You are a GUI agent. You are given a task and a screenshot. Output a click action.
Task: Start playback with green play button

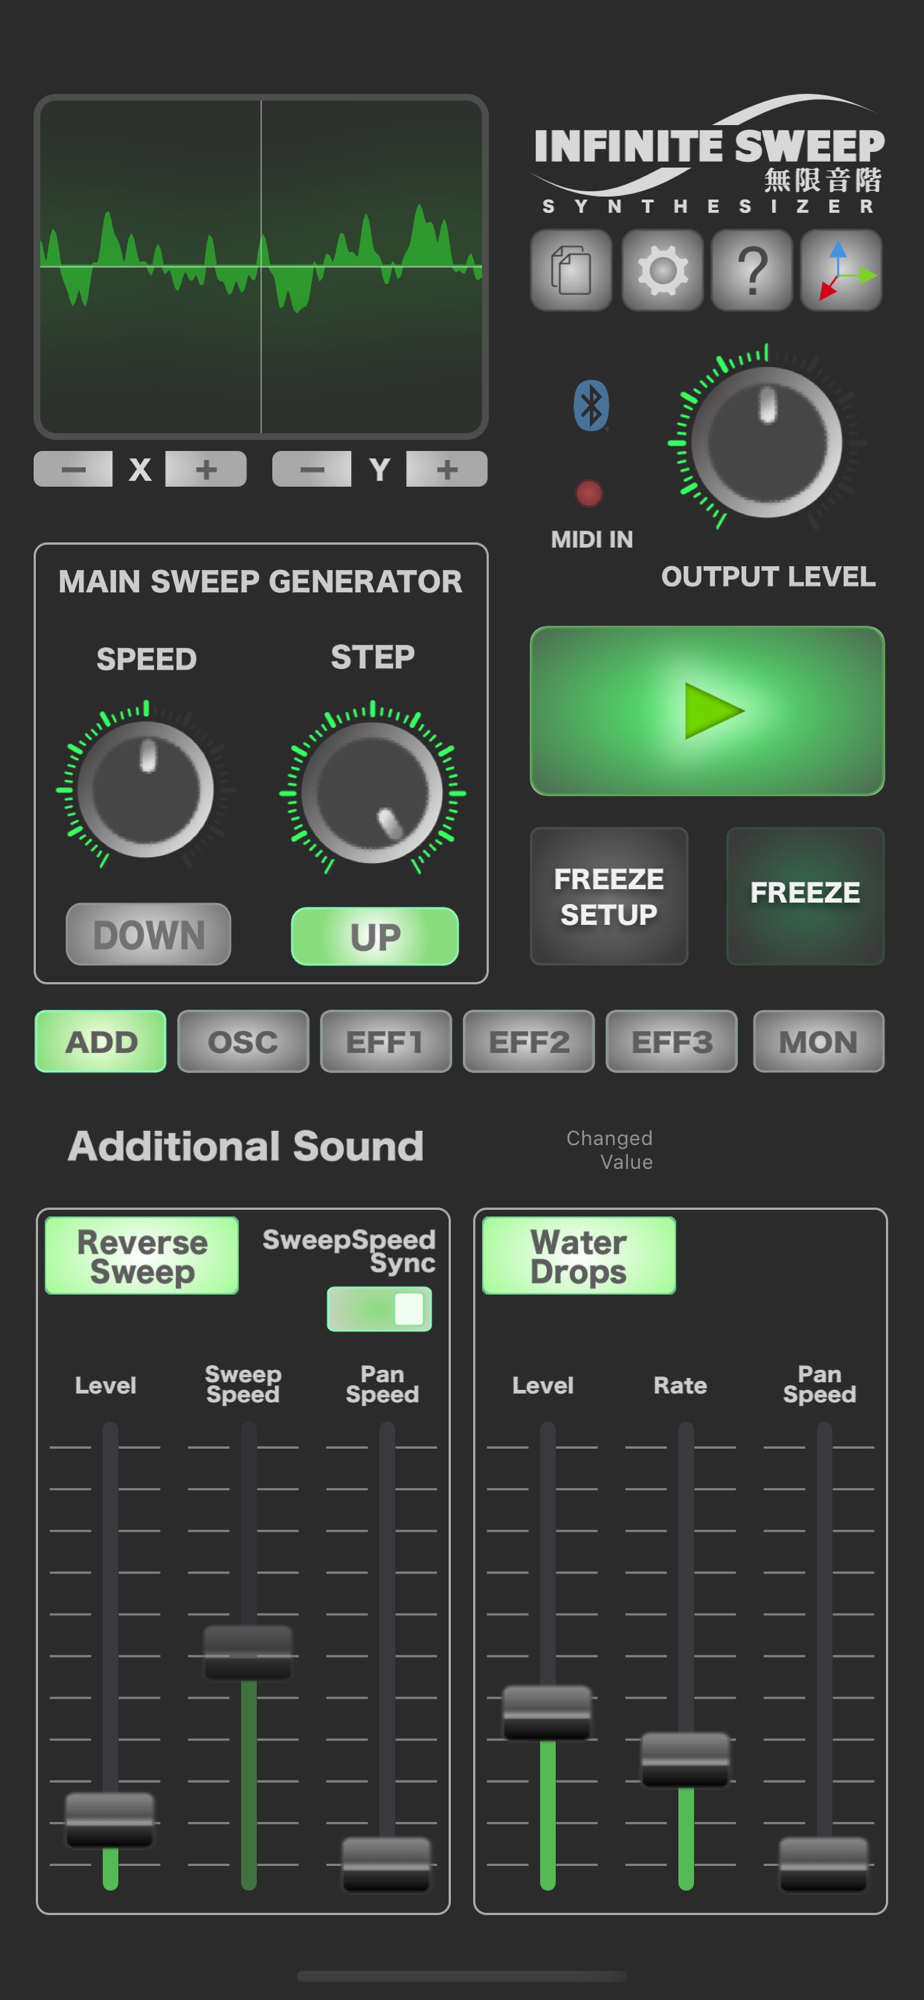(707, 711)
